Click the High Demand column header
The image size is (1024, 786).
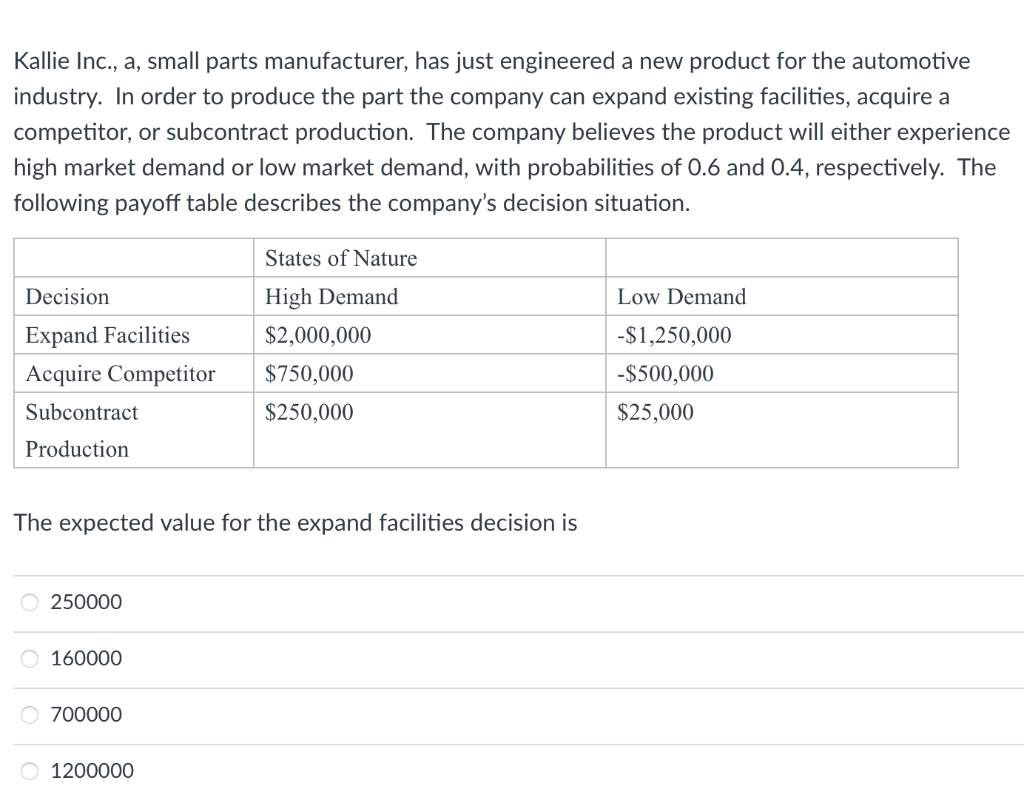331,296
